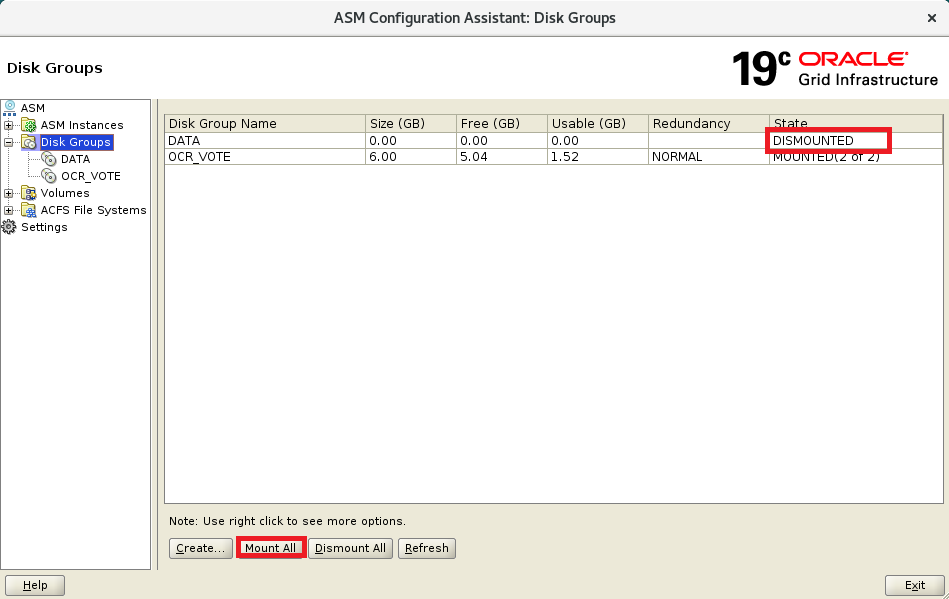Select OCR_VOTE under Disk Groups tree
Image resolution: width=949 pixels, height=599 pixels.
pyautogui.click(x=91, y=176)
